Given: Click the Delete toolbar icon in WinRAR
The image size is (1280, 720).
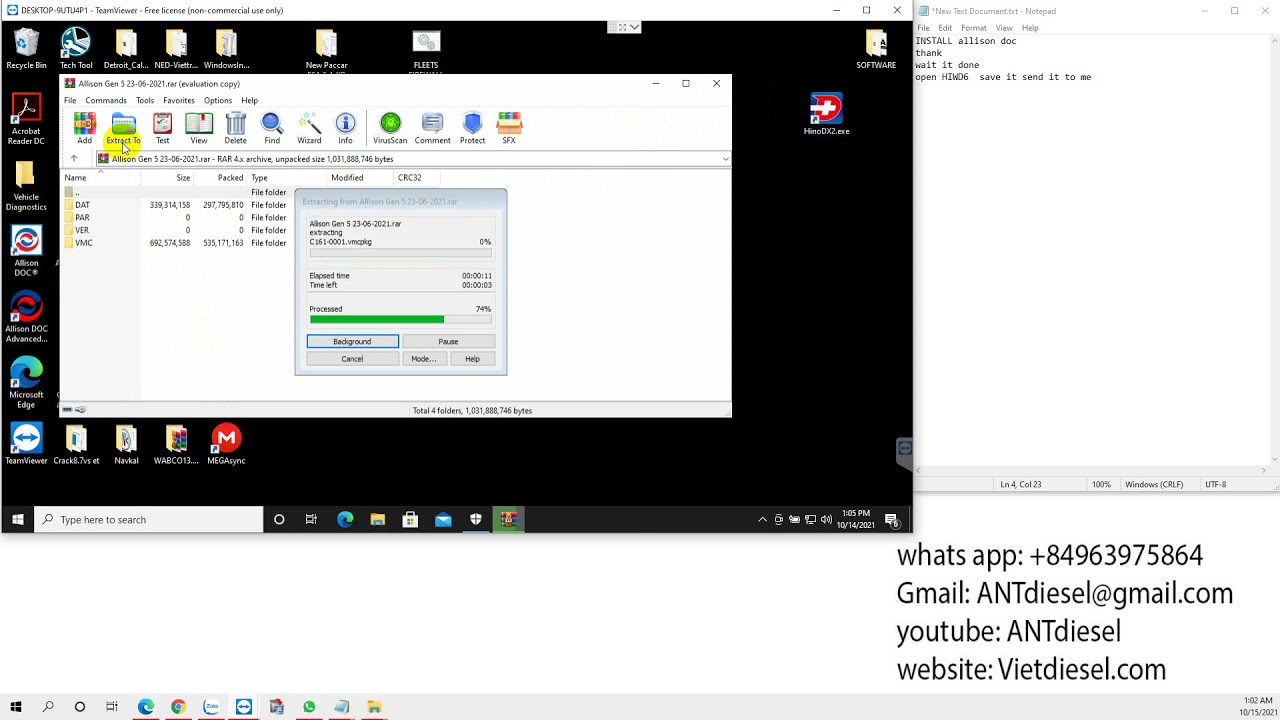Looking at the screenshot, I should [x=235, y=128].
